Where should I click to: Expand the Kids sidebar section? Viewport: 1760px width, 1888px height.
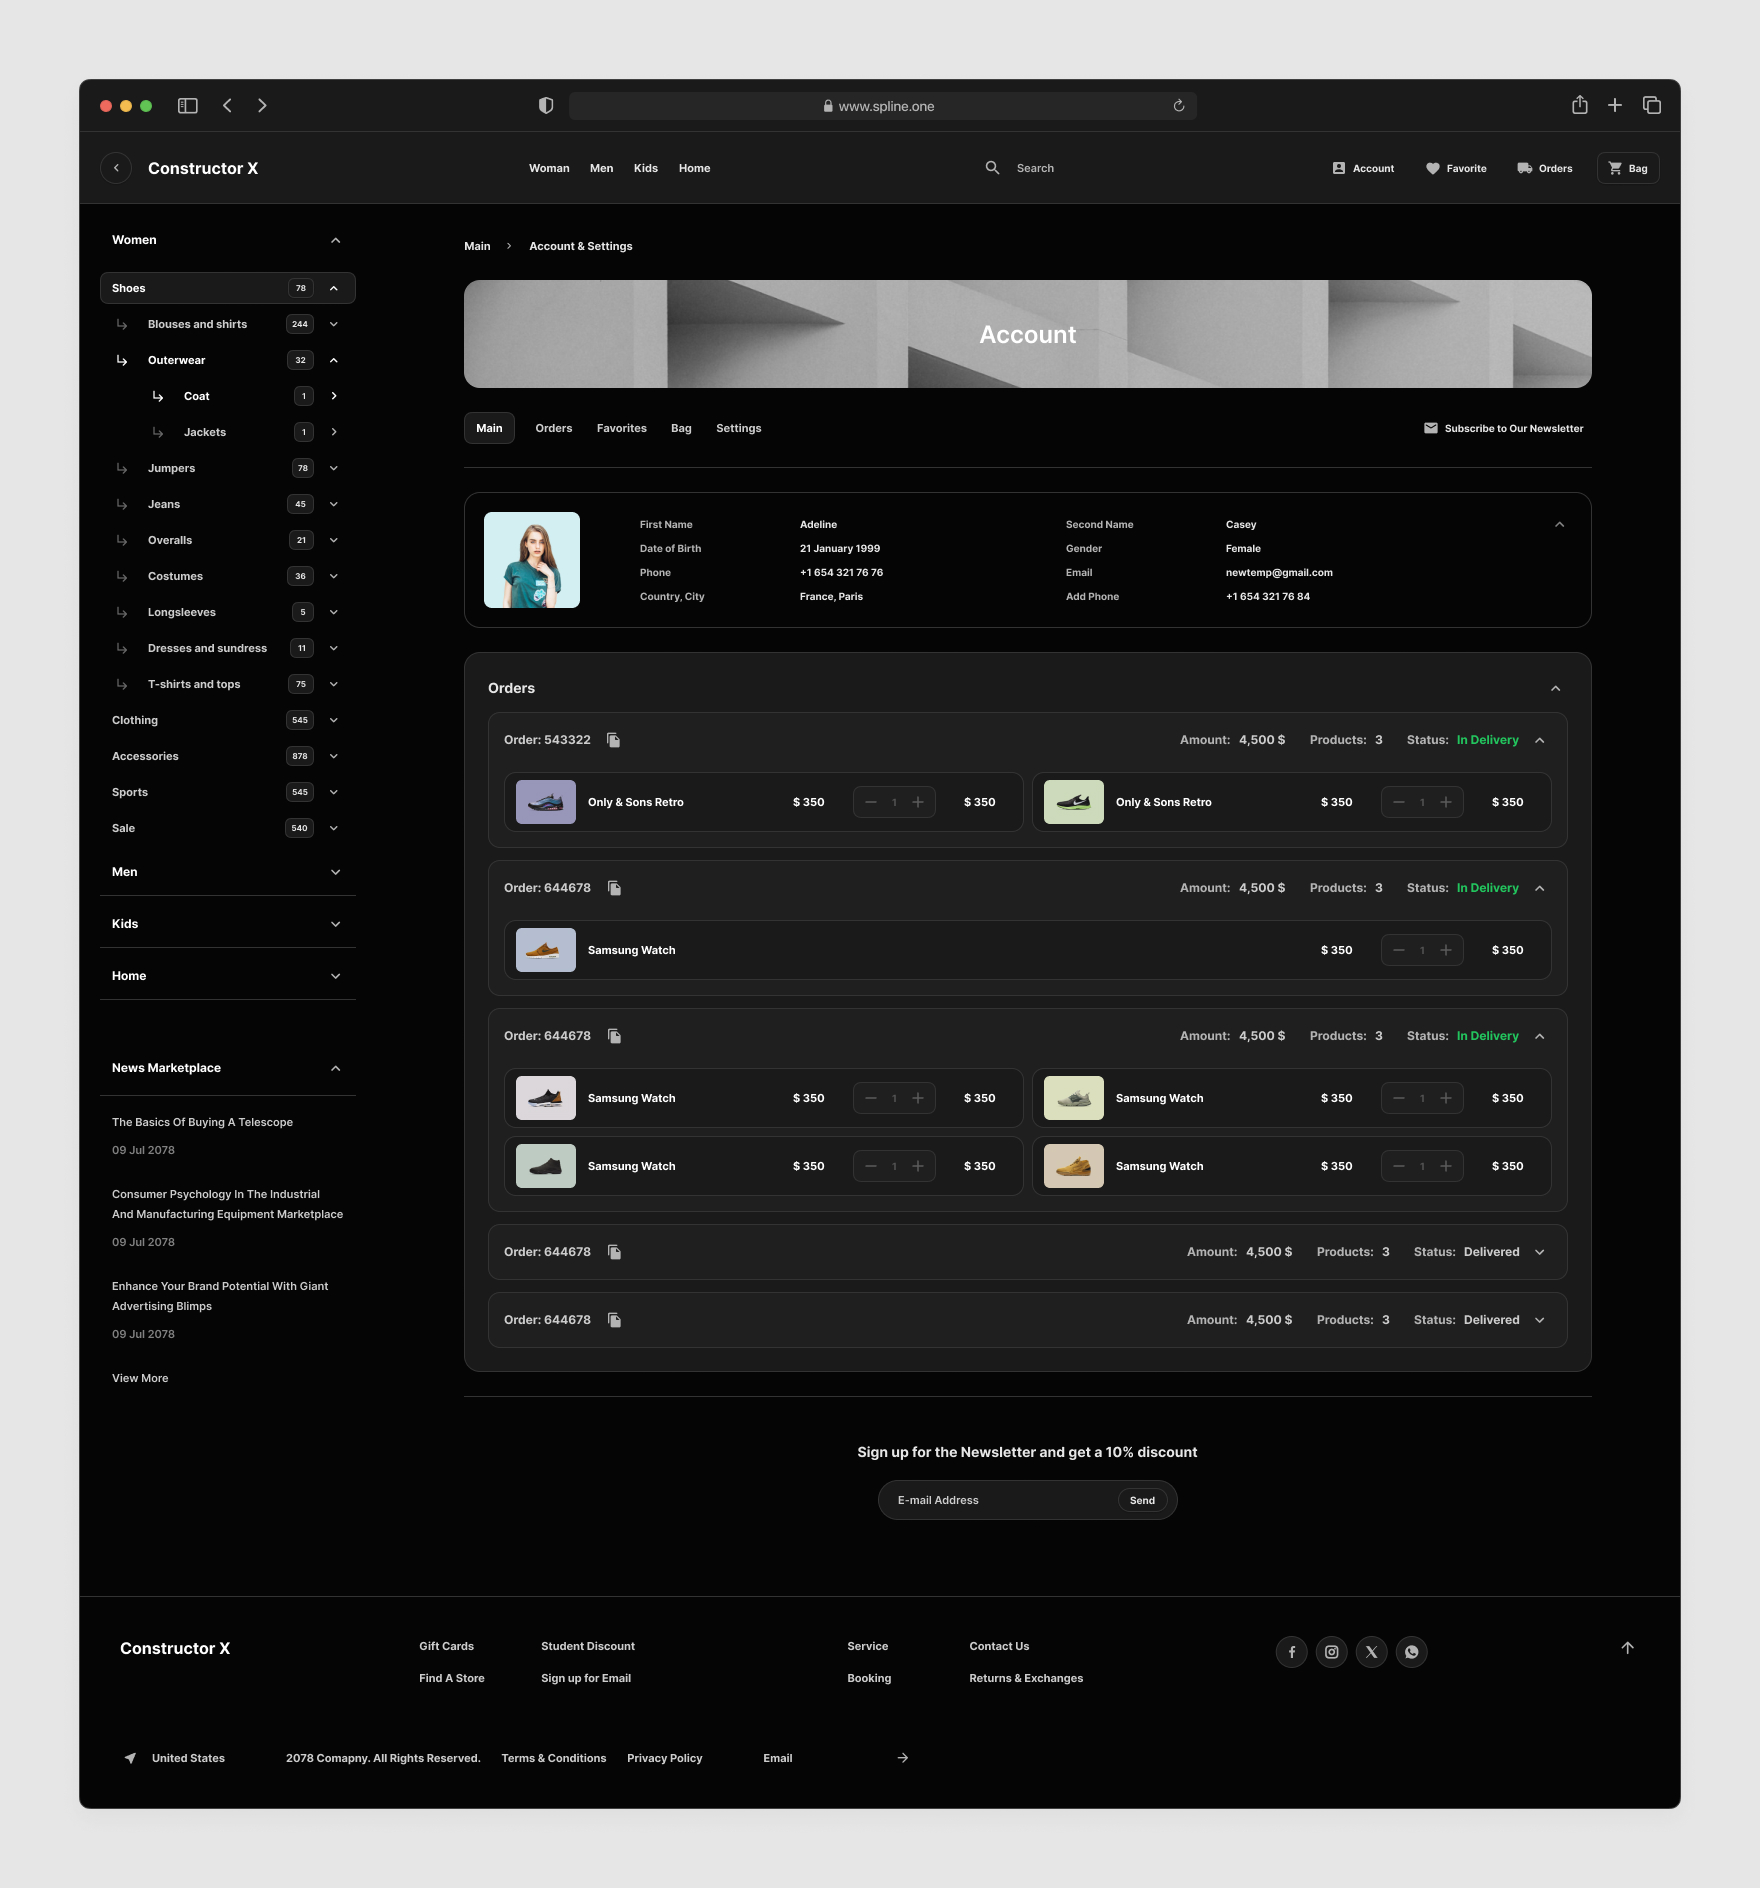[x=336, y=924]
